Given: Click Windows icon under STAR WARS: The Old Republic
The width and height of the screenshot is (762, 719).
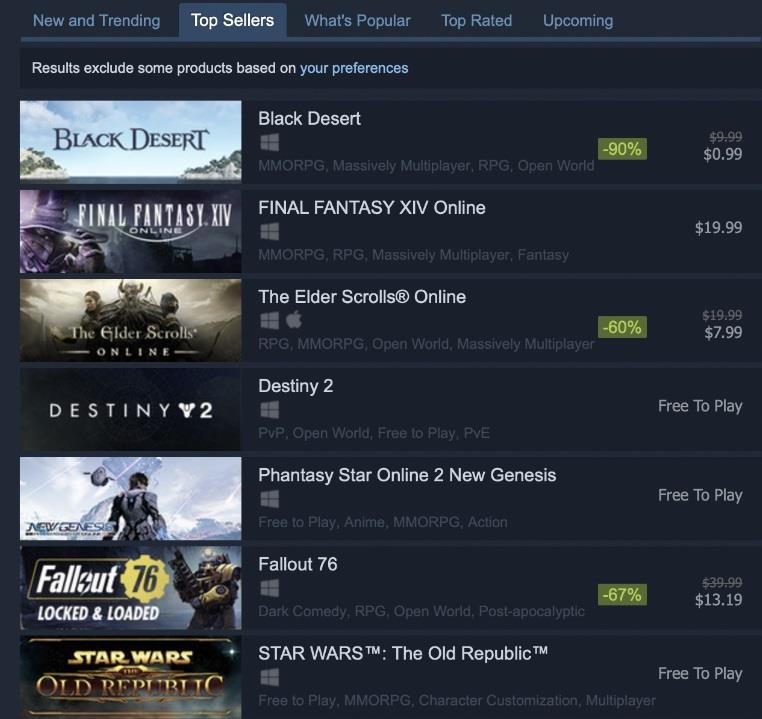Looking at the screenshot, I should click(x=269, y=677).
